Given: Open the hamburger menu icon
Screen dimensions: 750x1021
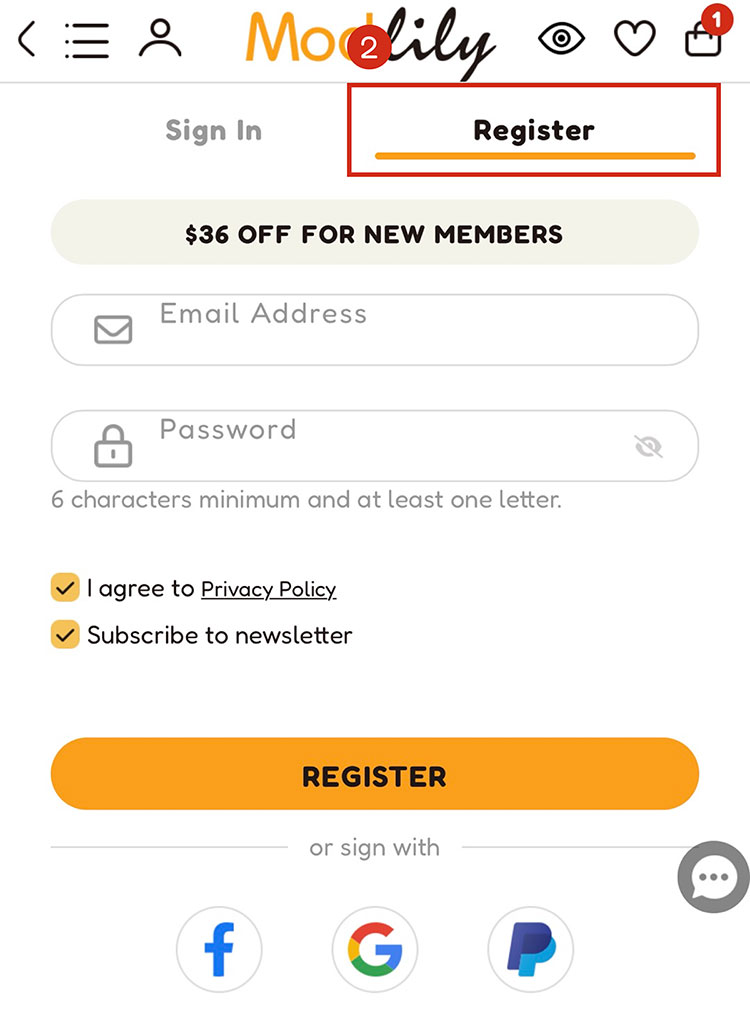Looking at the screenshot, I should point(86,40).
